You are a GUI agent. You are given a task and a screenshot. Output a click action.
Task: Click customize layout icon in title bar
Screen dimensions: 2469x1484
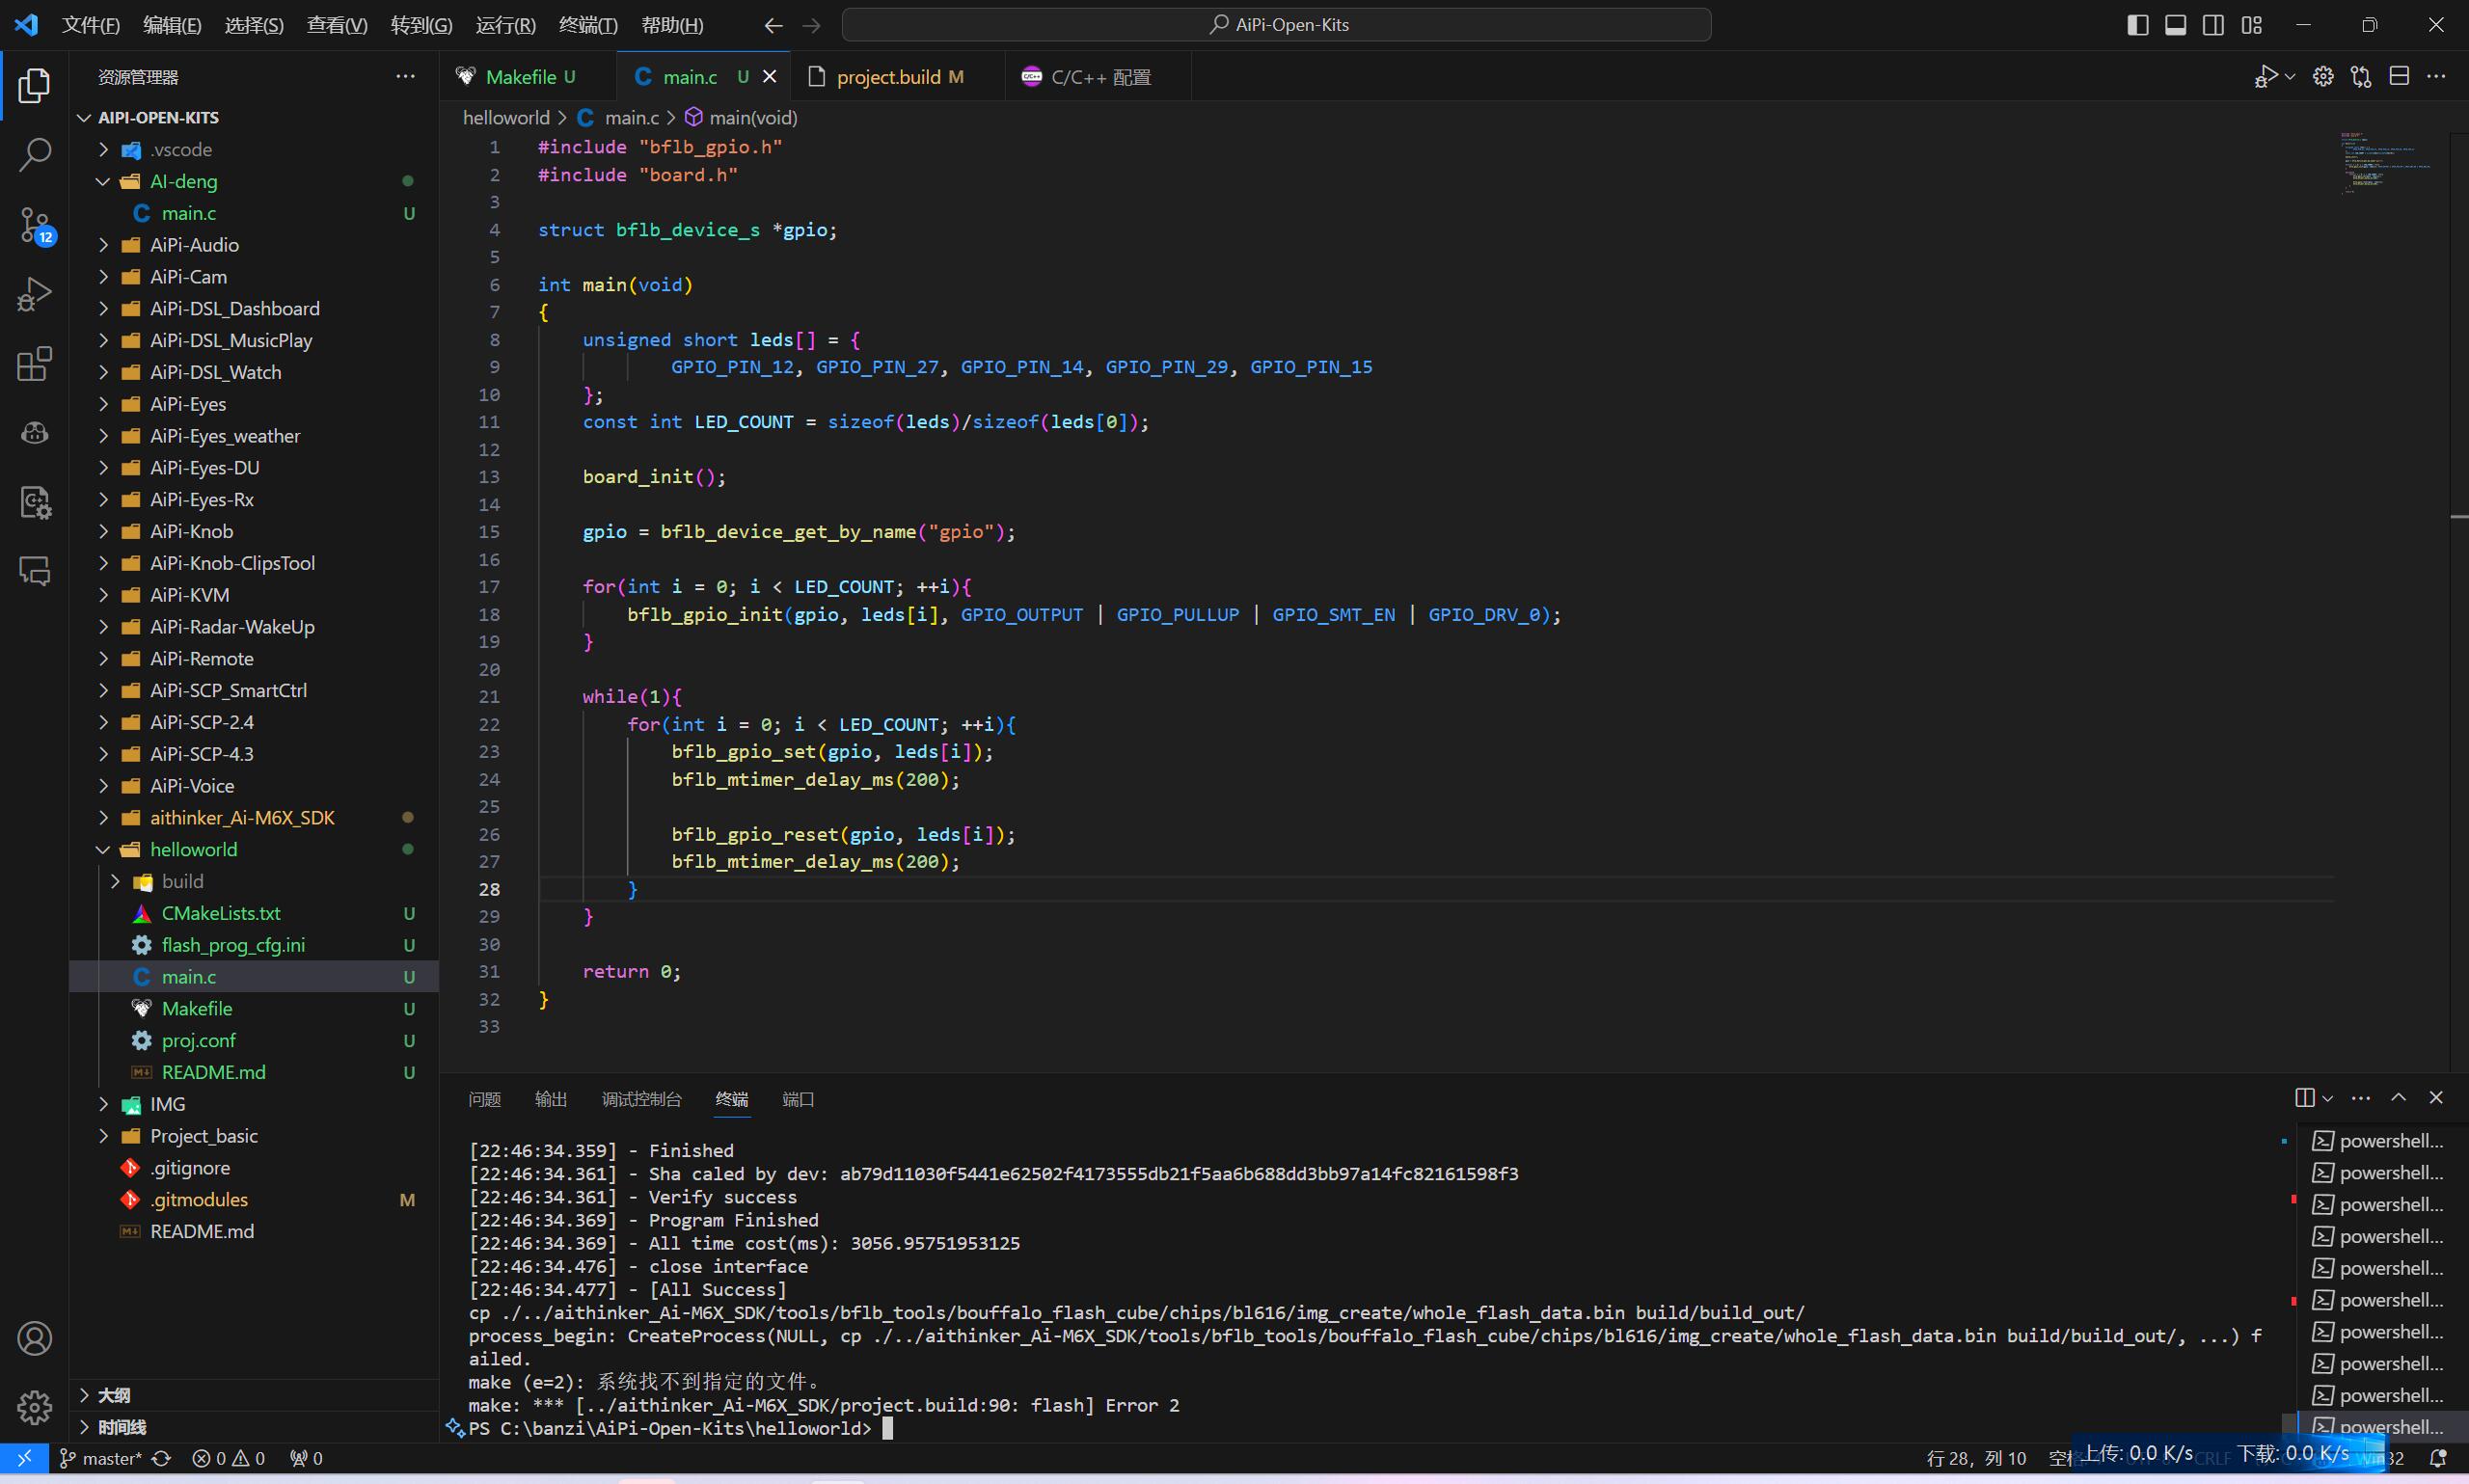pos(2251,25)
